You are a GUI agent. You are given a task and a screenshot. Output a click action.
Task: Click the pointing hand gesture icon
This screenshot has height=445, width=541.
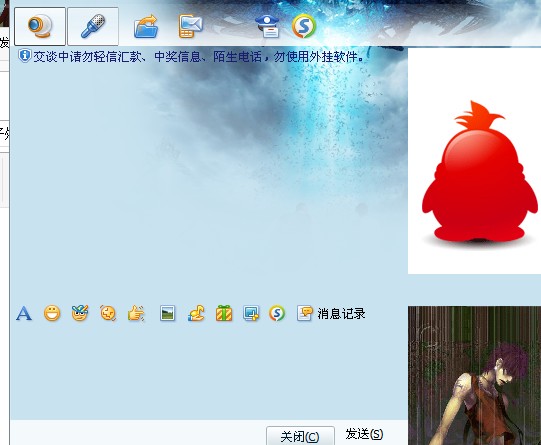[x=136, y=313]
